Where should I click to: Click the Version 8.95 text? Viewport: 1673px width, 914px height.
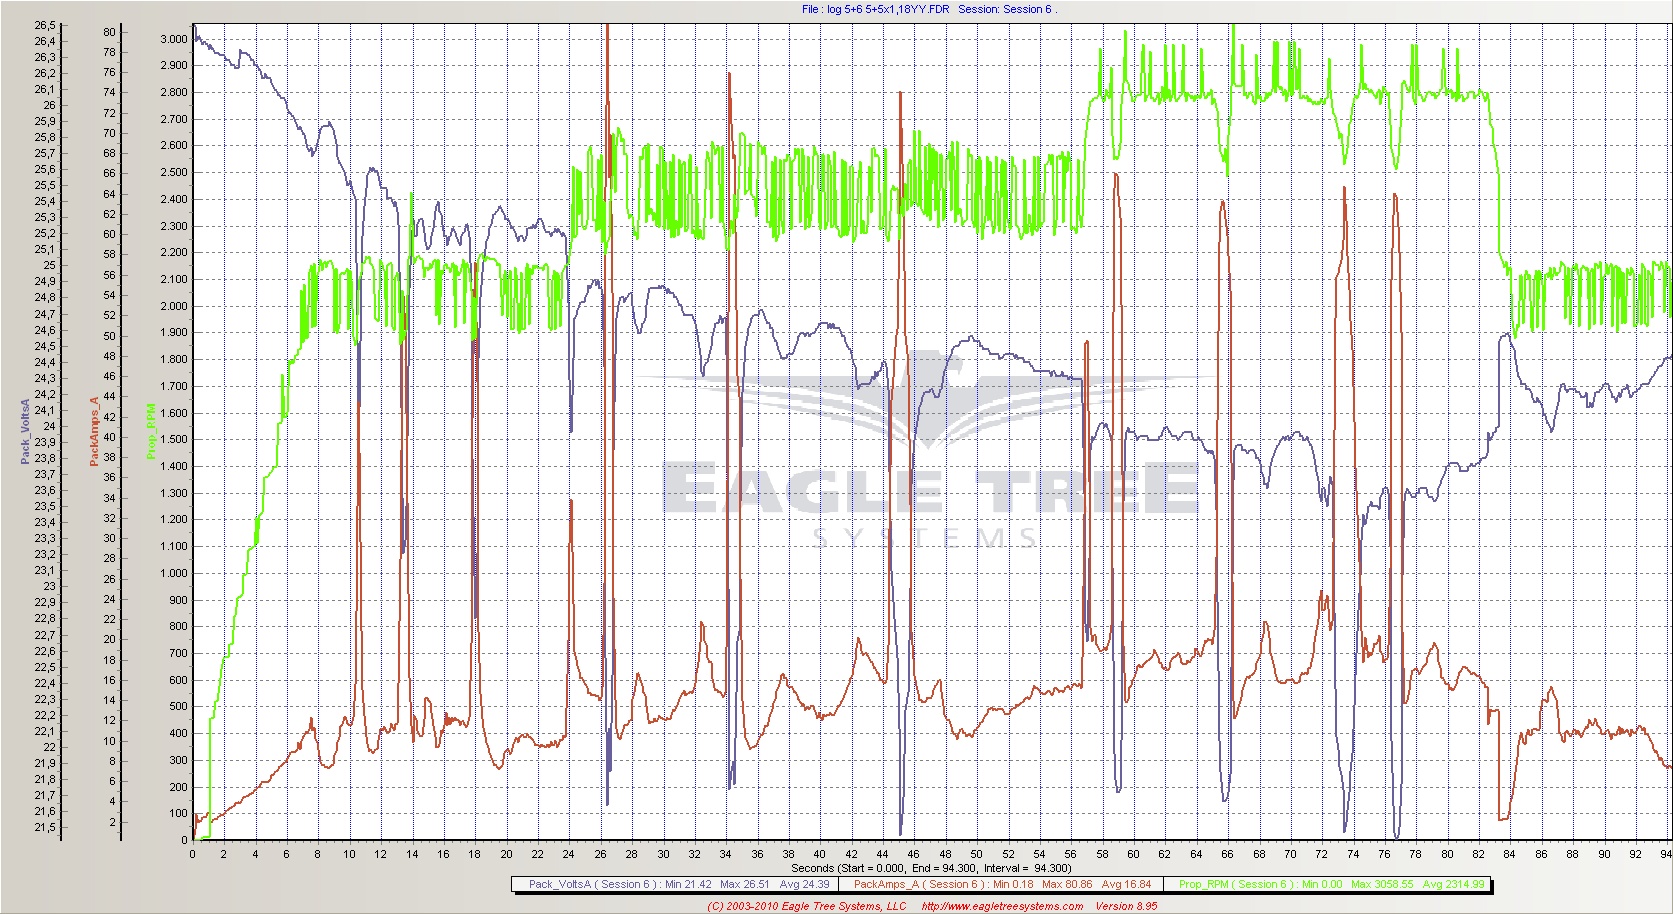(1126, 906)
